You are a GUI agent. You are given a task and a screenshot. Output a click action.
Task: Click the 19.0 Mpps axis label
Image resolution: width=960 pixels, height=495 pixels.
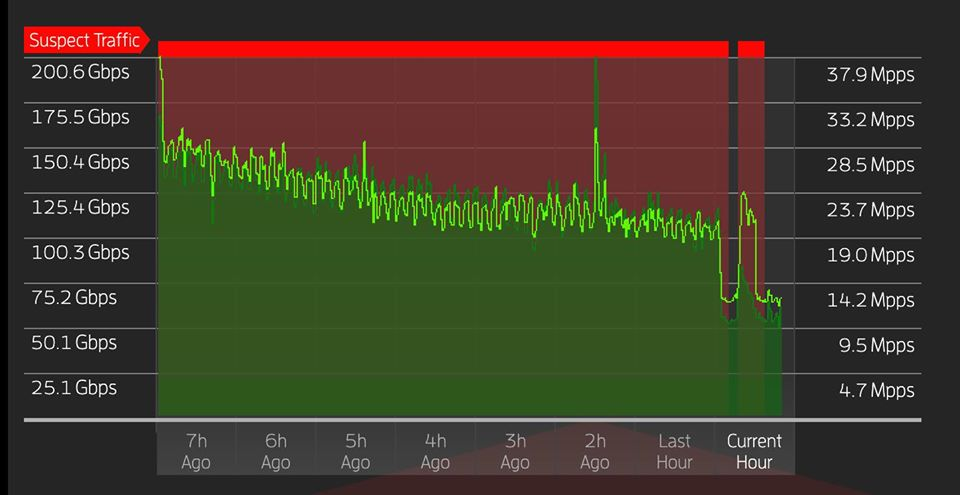(x=870, y=255)
